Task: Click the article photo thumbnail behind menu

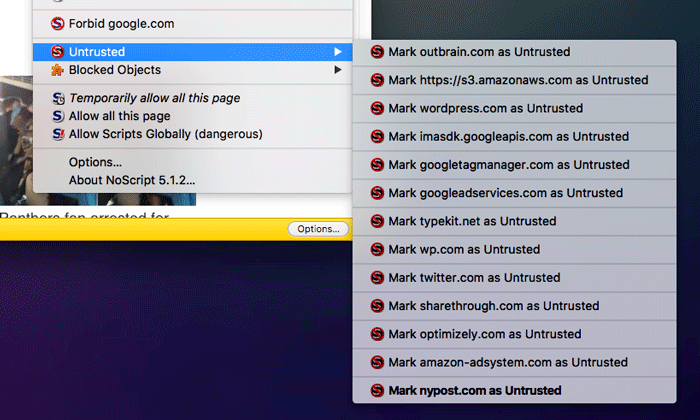Action: click(17, 141)
